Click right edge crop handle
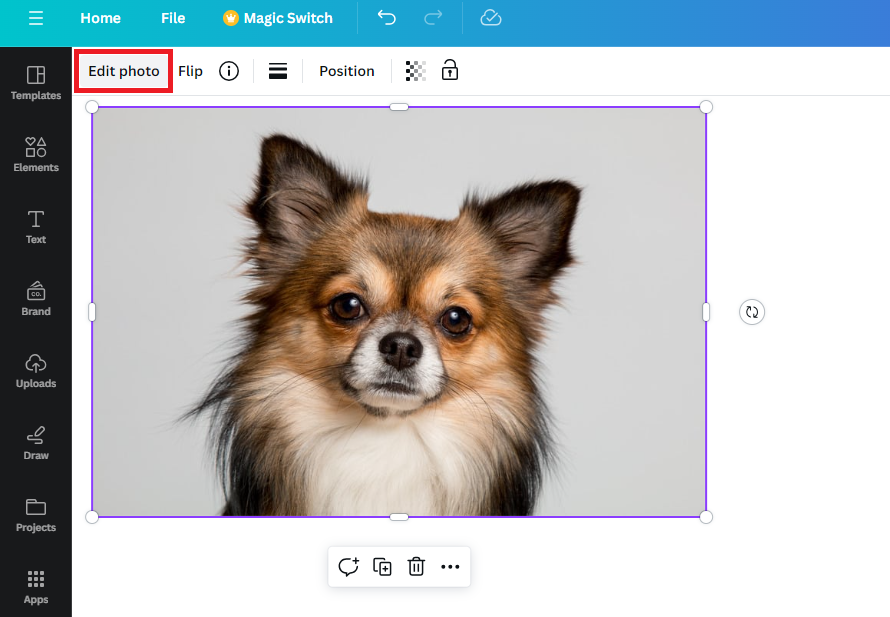 pyautogui.click(x=706, y=312)
